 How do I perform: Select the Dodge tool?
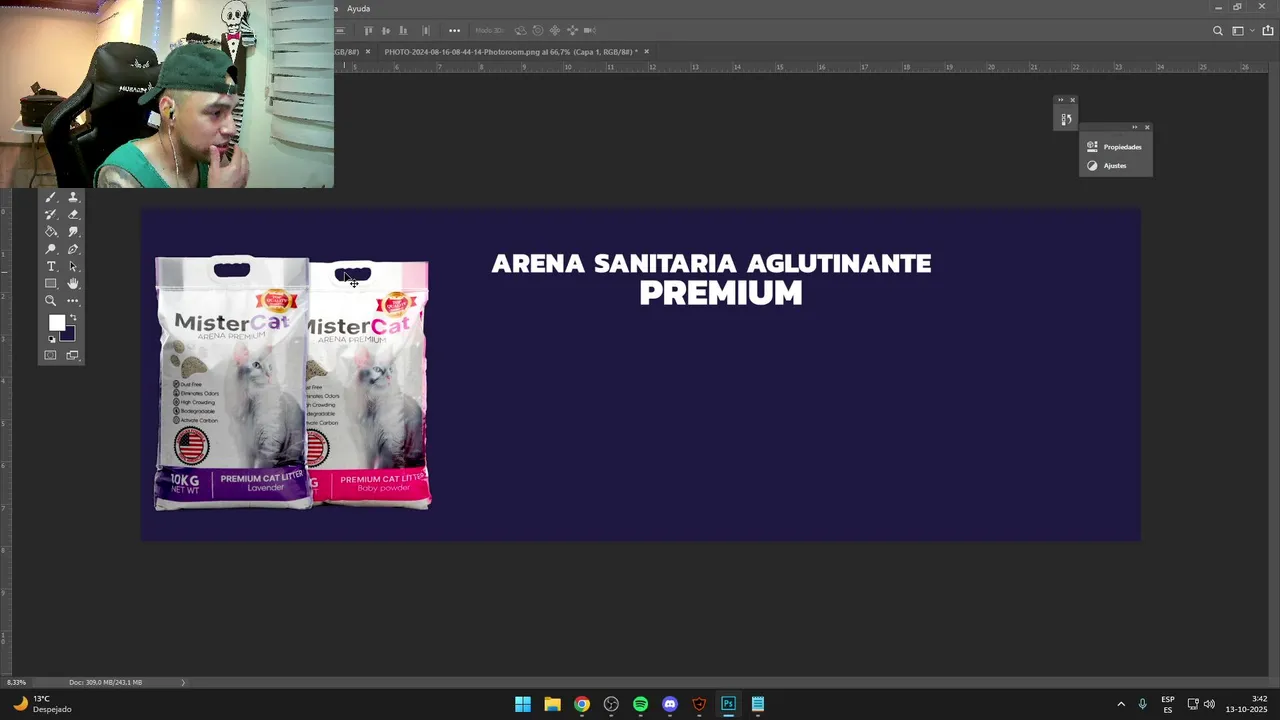[51, 249]
